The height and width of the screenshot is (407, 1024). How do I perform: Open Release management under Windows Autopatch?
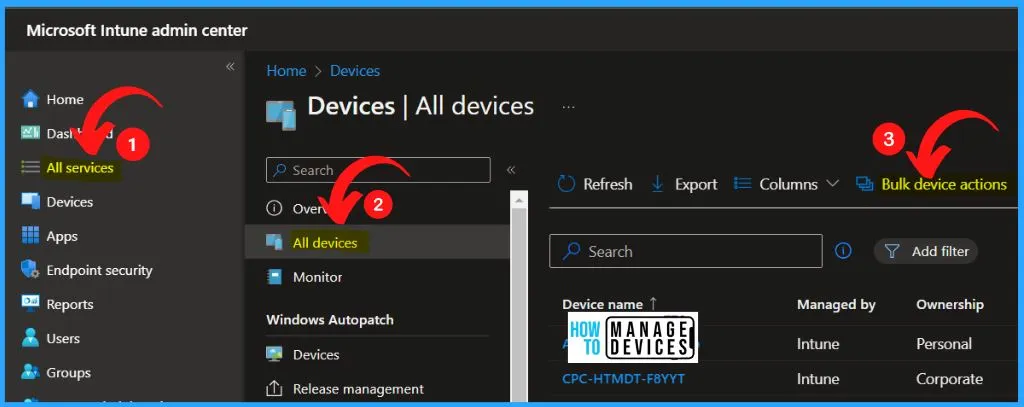358,389
